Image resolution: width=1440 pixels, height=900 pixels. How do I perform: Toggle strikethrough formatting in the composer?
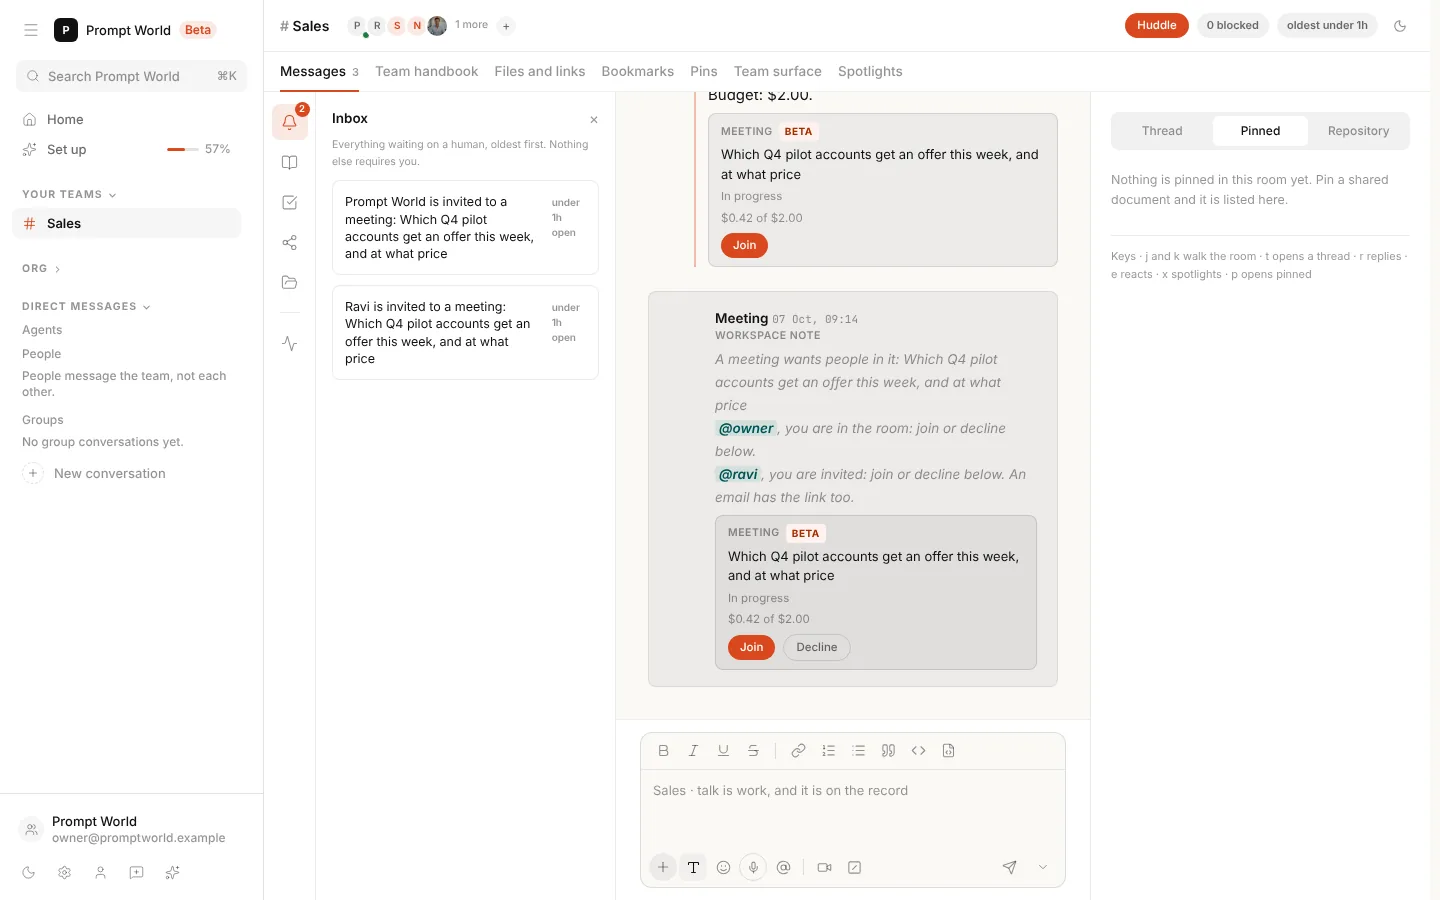[x=753, y=751]
